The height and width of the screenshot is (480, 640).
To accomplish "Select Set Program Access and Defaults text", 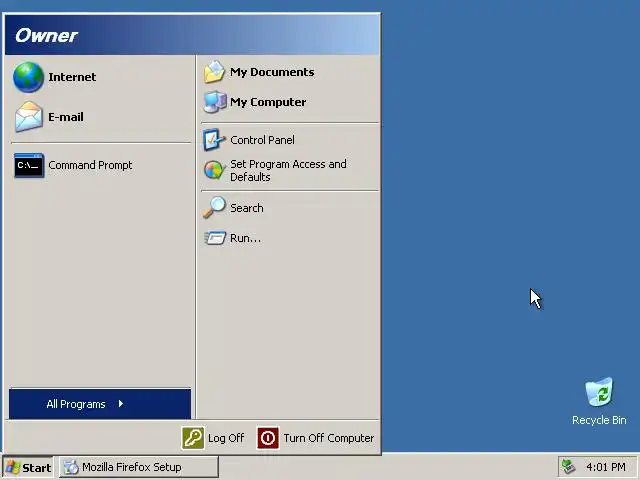I will pyautogui.click(x=288, y=170).
